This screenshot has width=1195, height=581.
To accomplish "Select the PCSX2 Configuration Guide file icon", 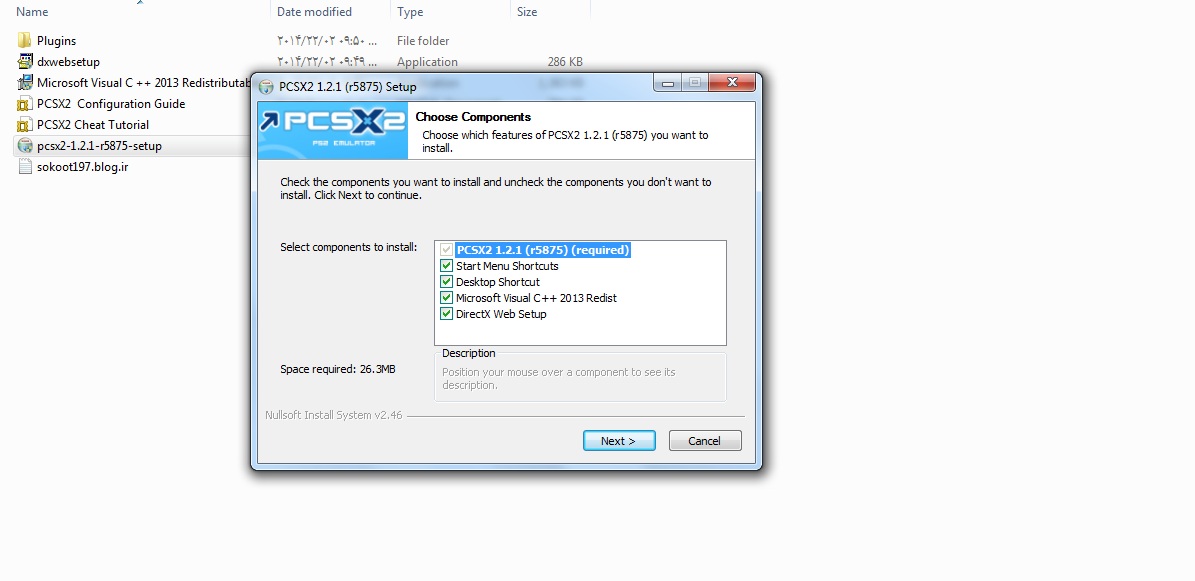I will click(x=24, y=104).
